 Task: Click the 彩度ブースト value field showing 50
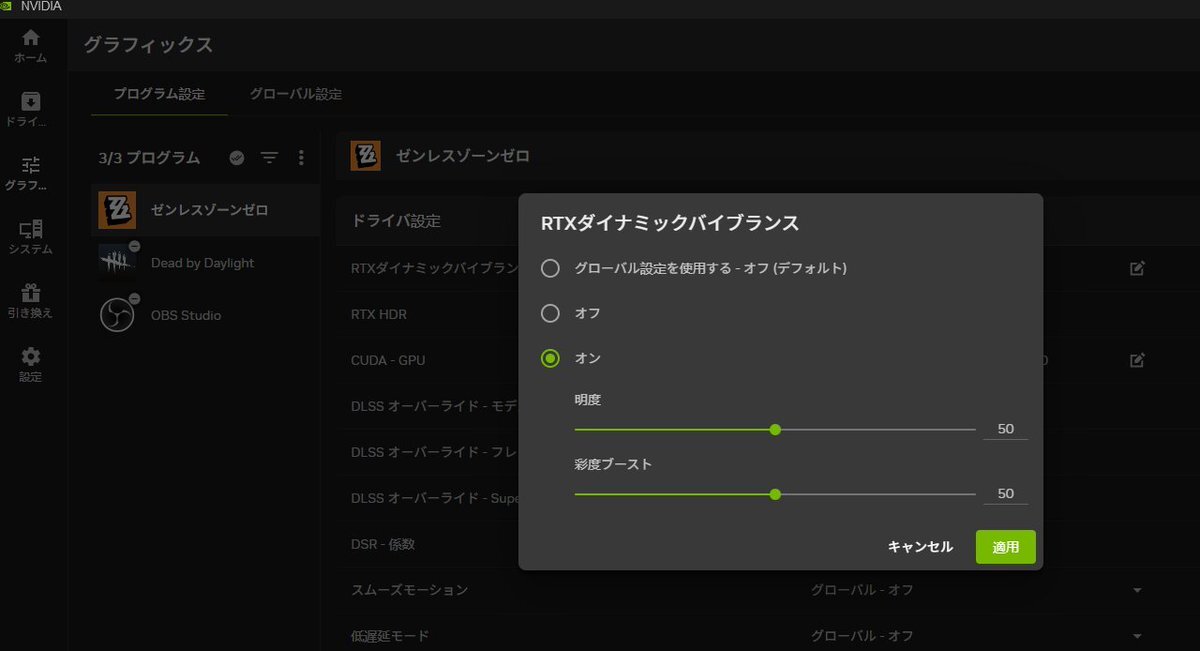(x=1005, y=494)
